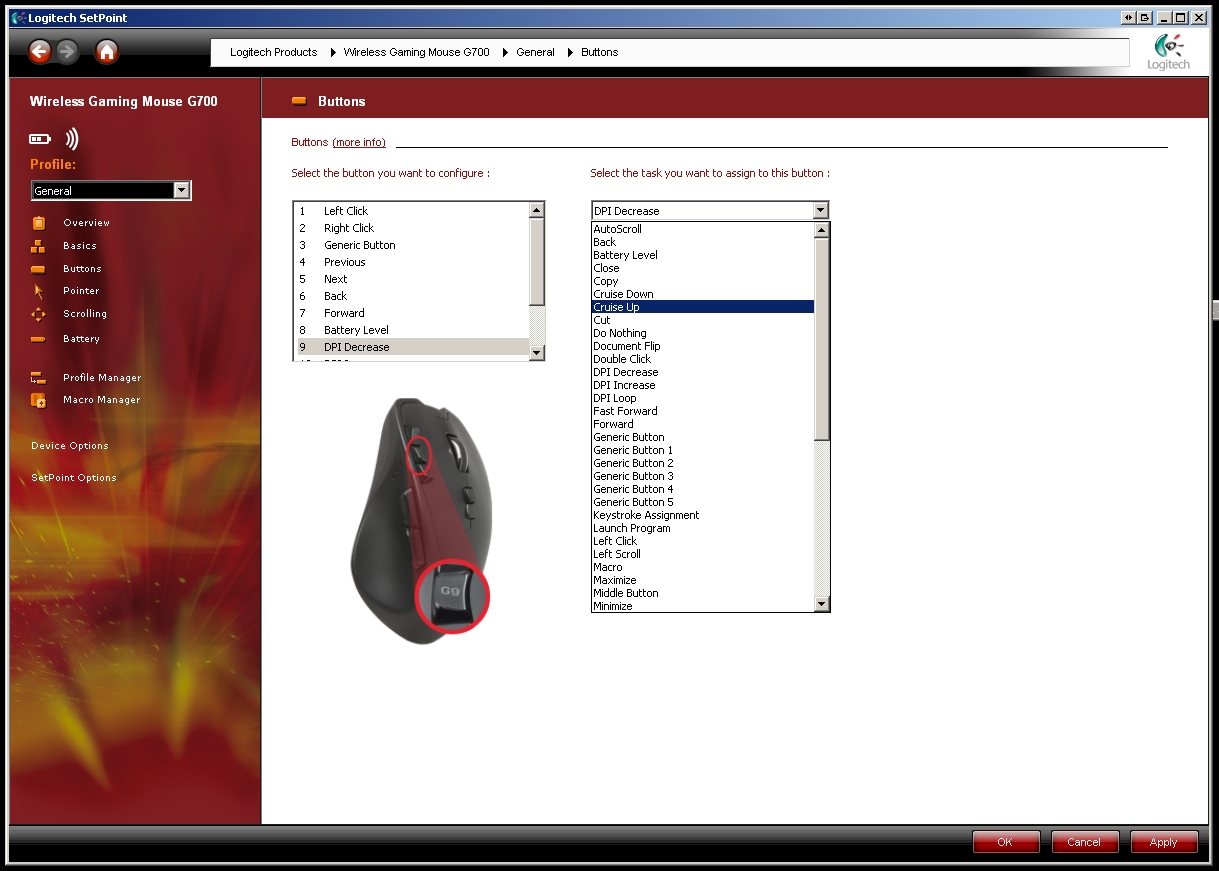
Task: Choose Middle Button task
Action: tap(703, 593)
